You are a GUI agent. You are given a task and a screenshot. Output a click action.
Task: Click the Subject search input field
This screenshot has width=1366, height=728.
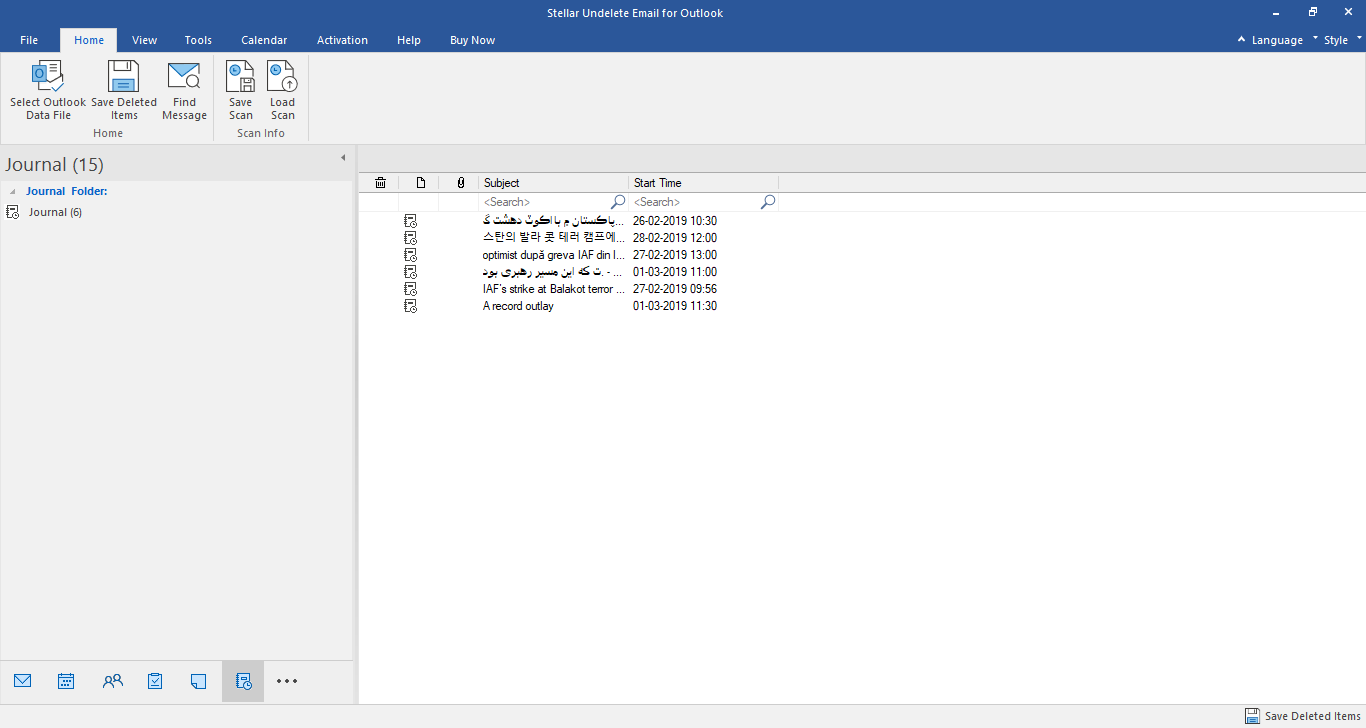545,202
